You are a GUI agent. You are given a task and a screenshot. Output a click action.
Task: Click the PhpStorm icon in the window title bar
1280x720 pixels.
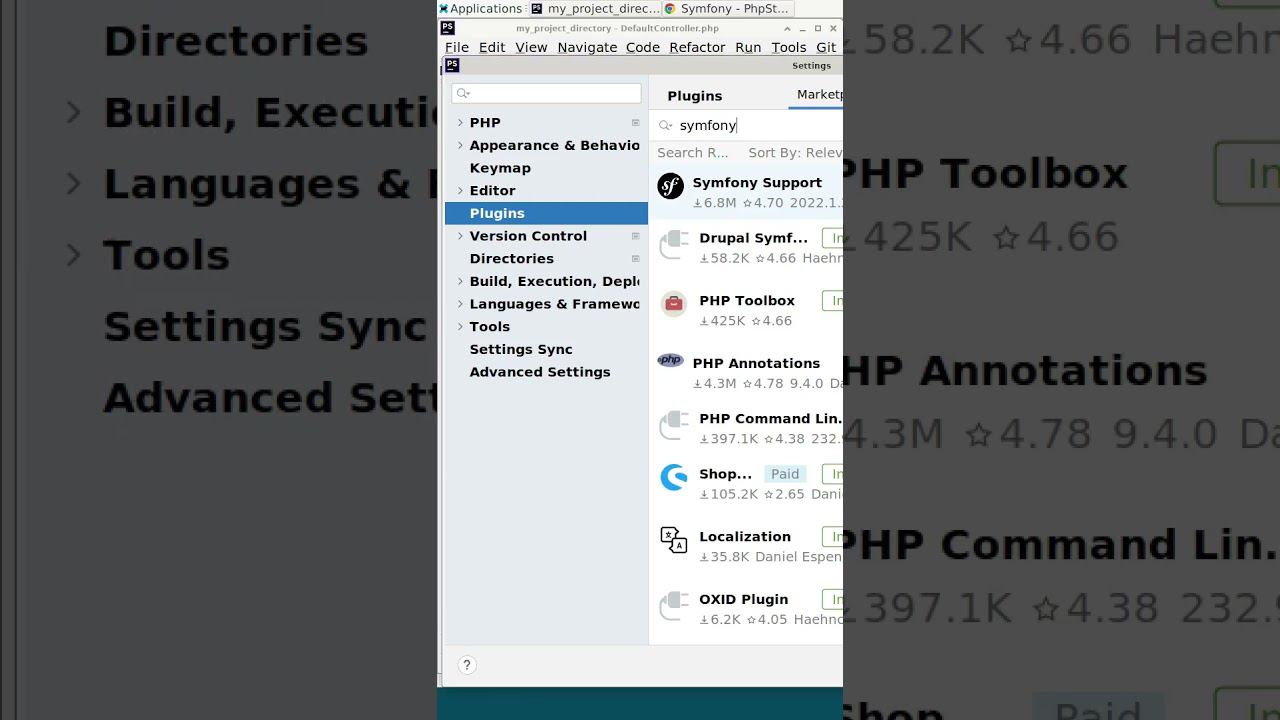tap(448, 28)
